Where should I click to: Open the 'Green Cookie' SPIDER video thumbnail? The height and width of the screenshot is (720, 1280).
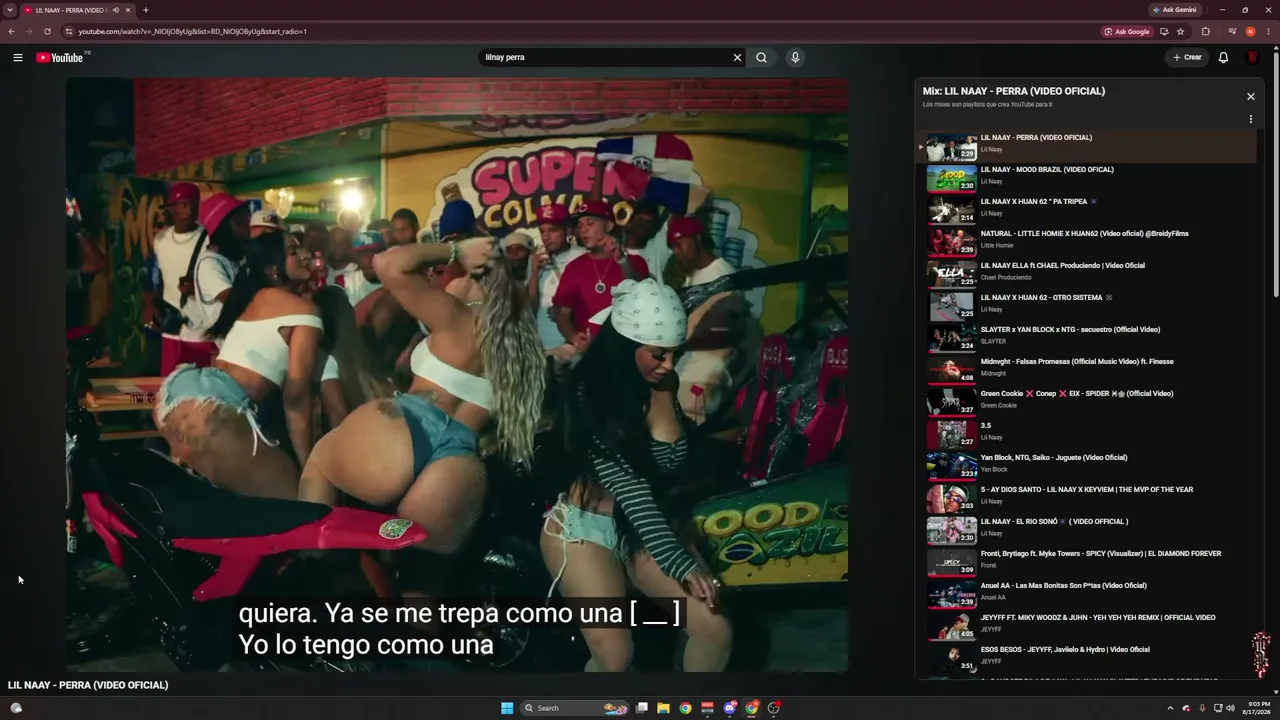coord(951,402)
